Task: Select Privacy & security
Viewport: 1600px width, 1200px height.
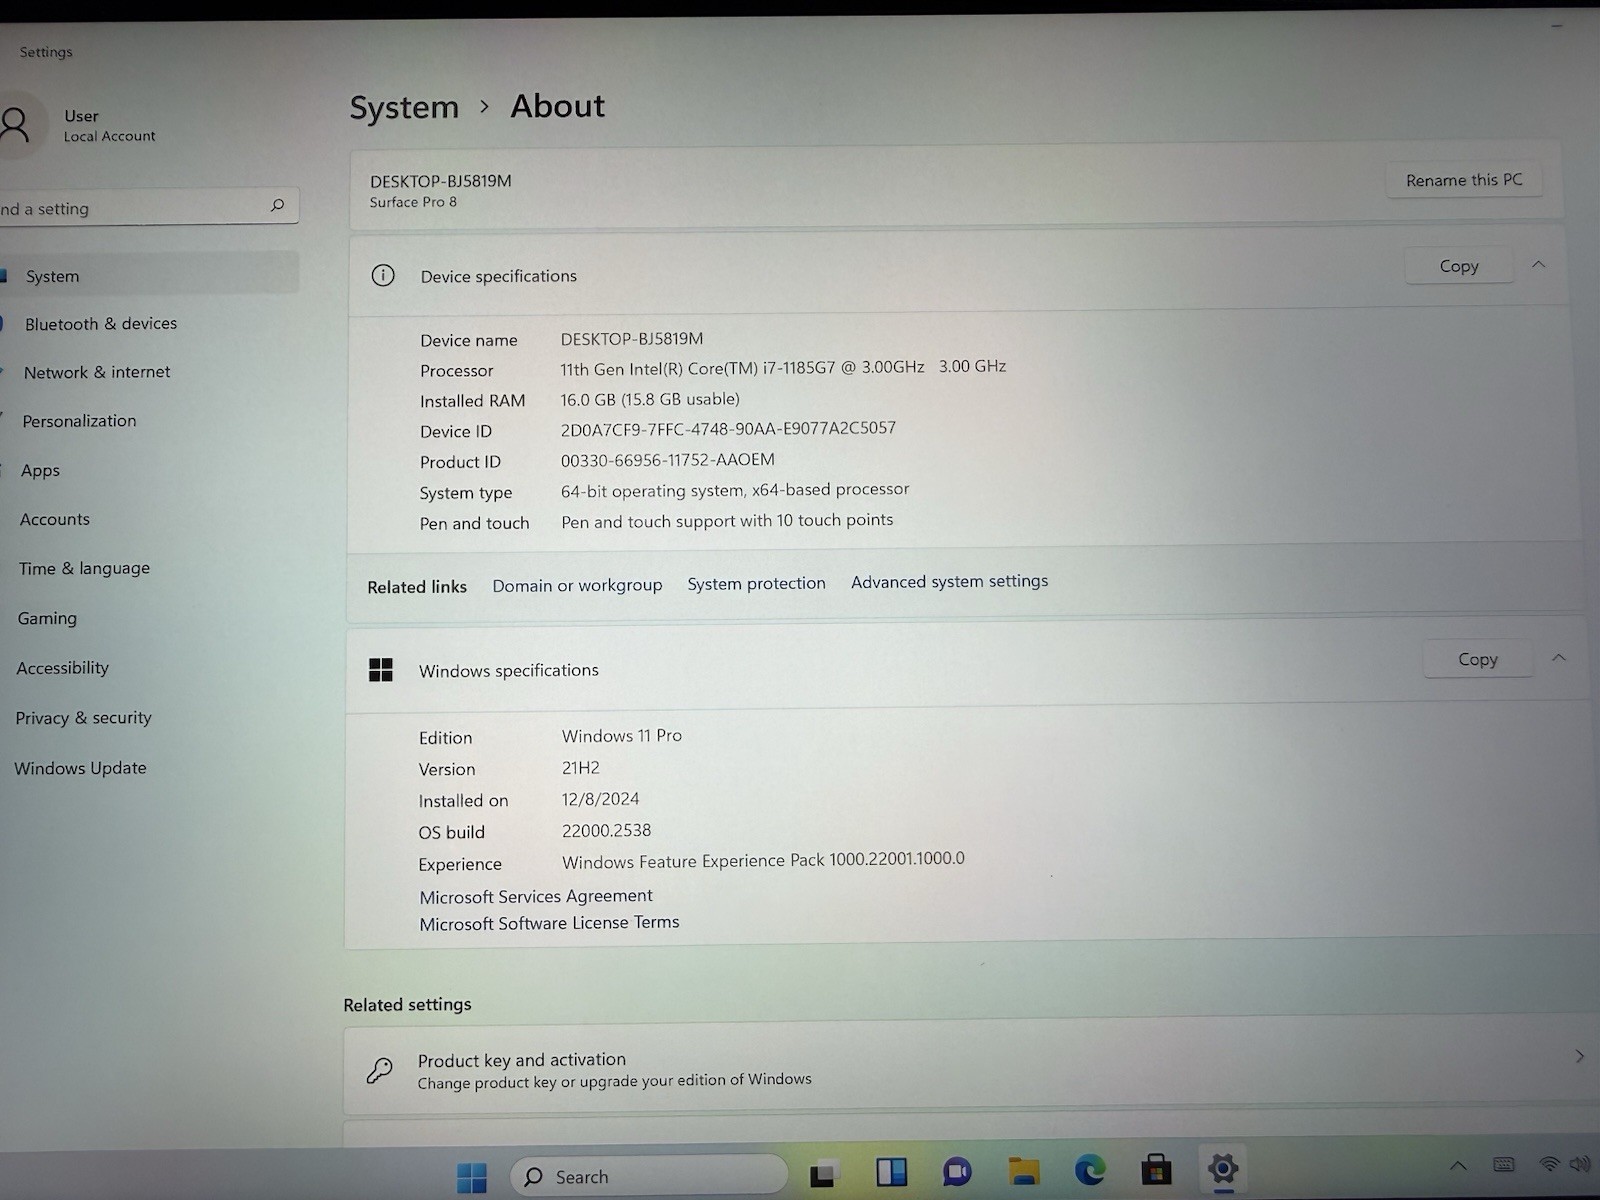Action: coord(83,717)
